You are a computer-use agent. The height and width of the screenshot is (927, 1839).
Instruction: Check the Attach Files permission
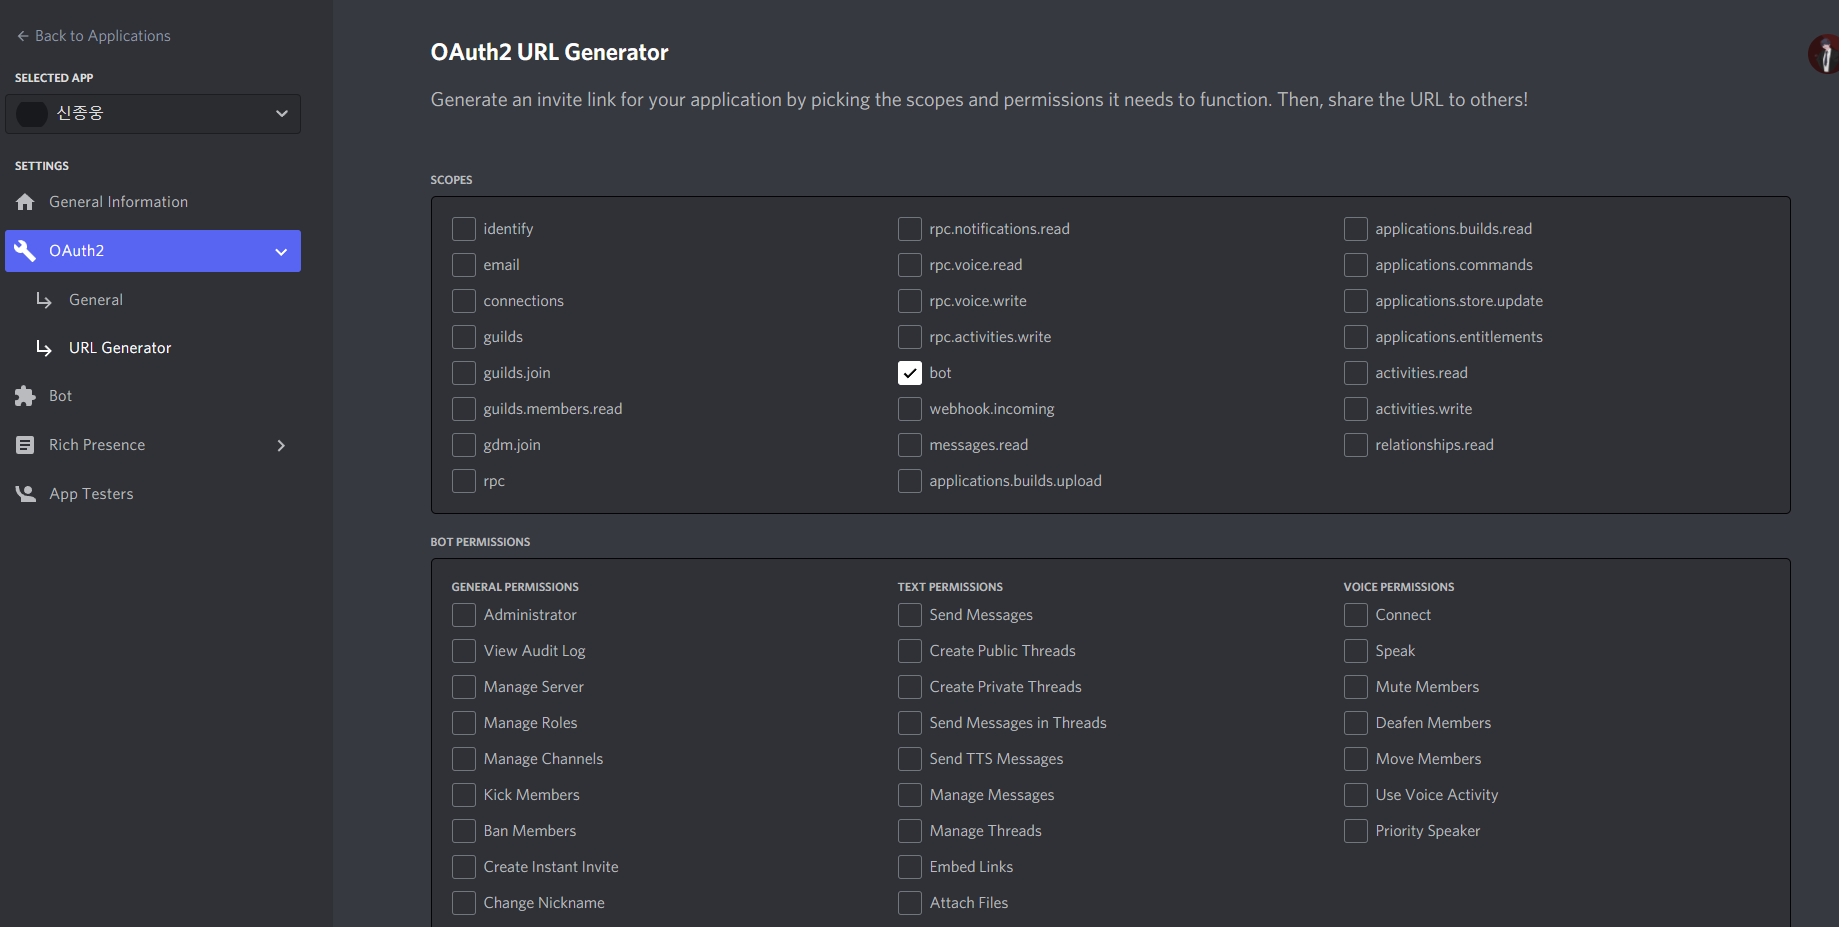(910, 903)
